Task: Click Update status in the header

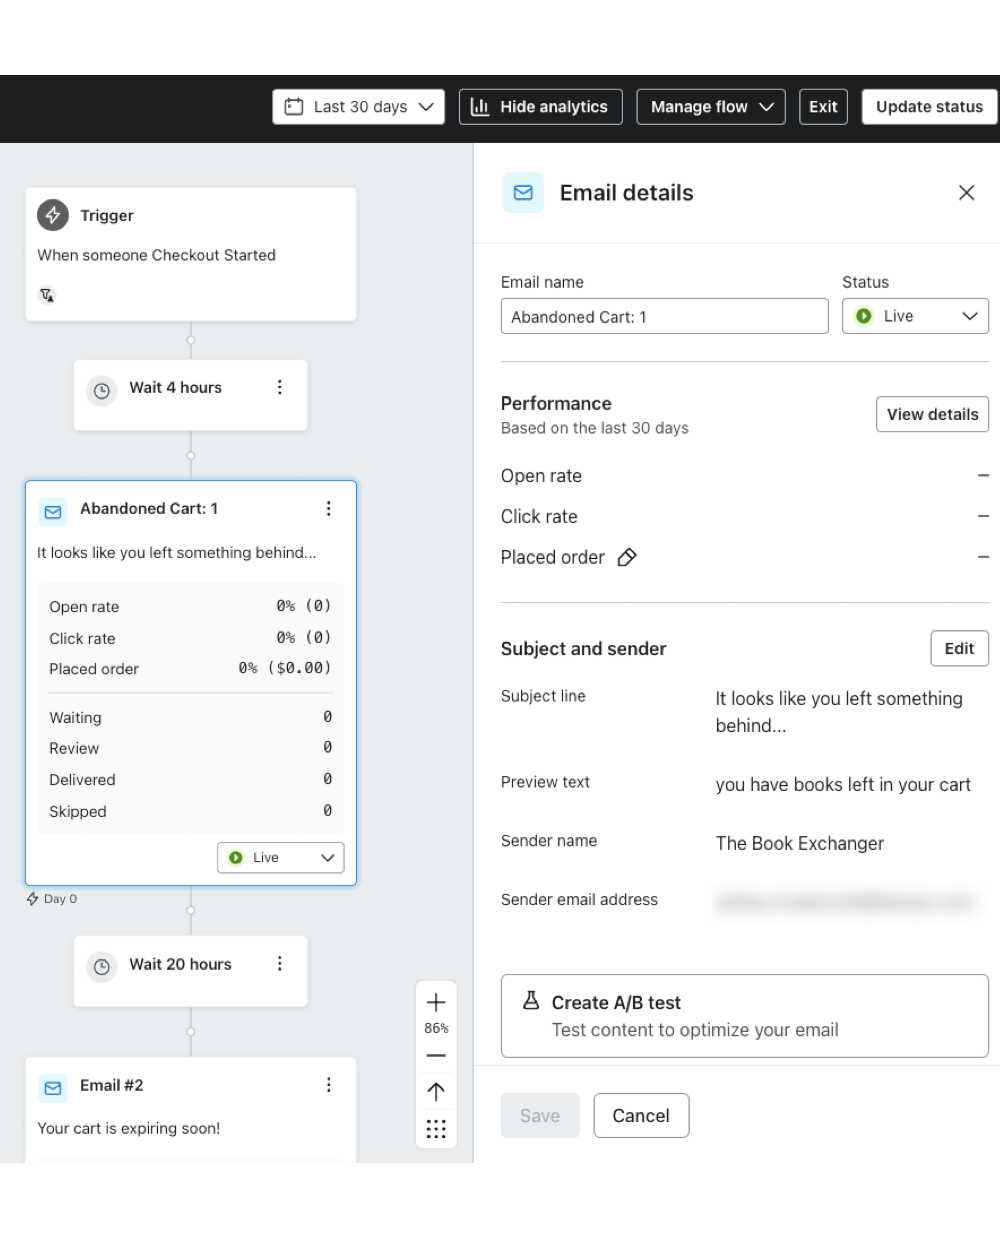Action: [x=928, y=106]
